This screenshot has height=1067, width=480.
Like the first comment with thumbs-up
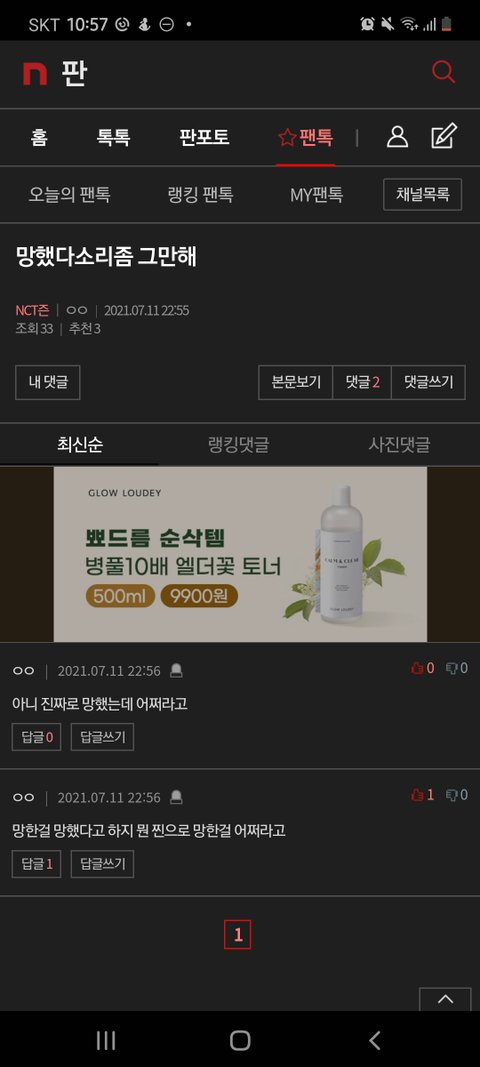(x=417, y=668)
